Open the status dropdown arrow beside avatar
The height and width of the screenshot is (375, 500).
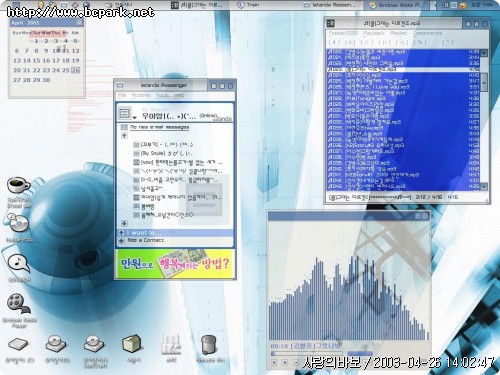coord(134,118)
